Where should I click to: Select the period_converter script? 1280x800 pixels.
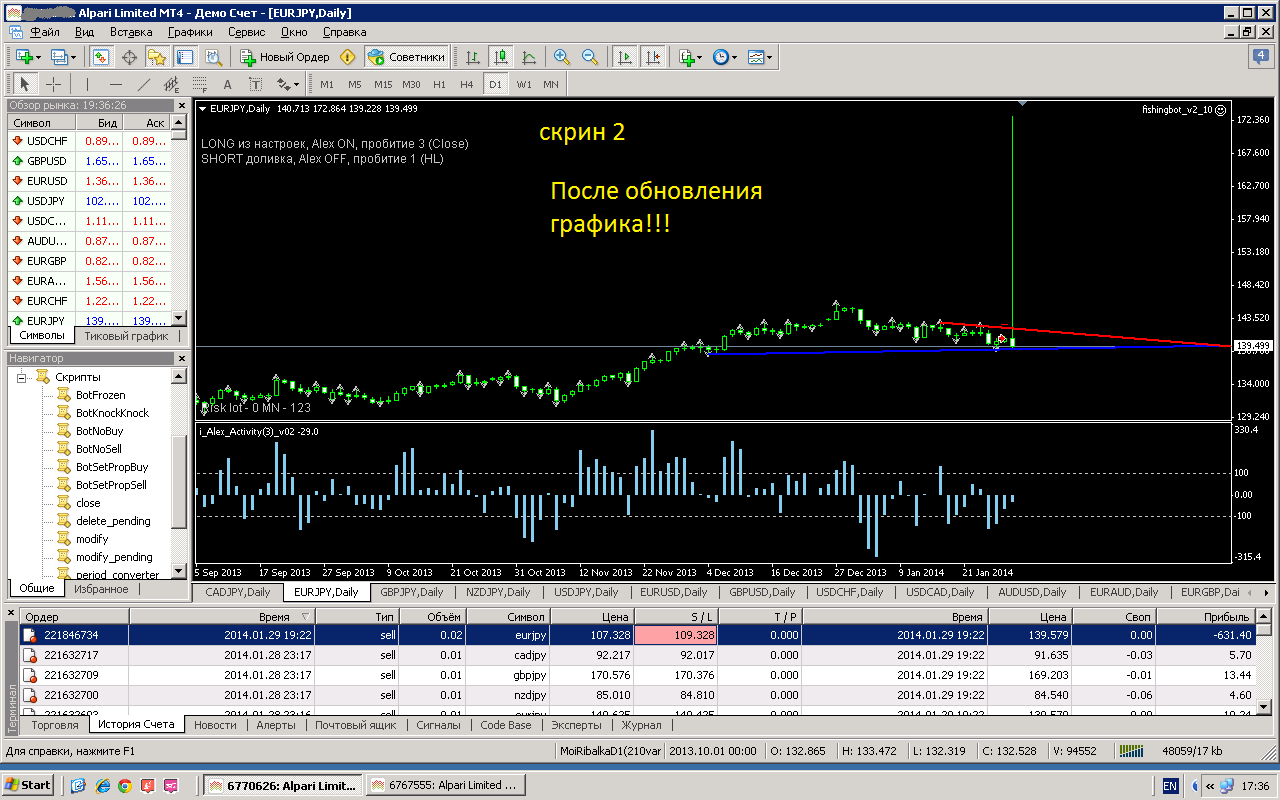(x=117, y=575)
